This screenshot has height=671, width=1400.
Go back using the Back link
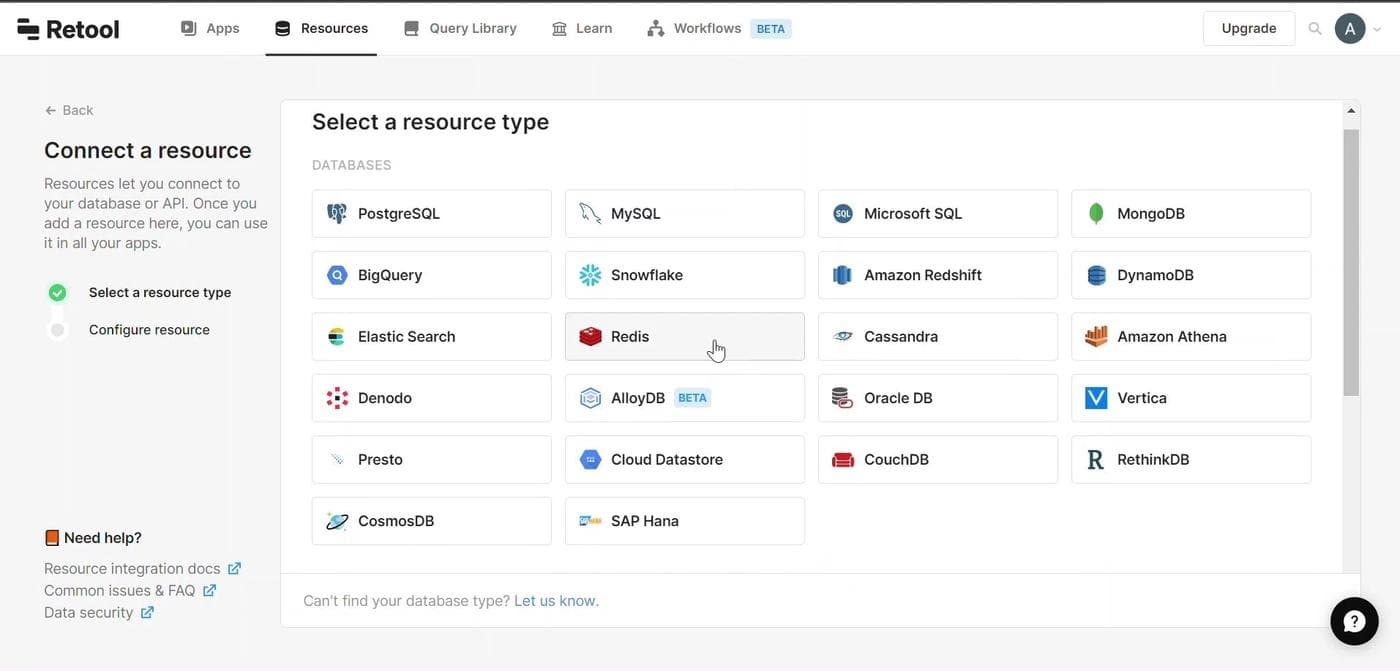[x=69, y=110]
